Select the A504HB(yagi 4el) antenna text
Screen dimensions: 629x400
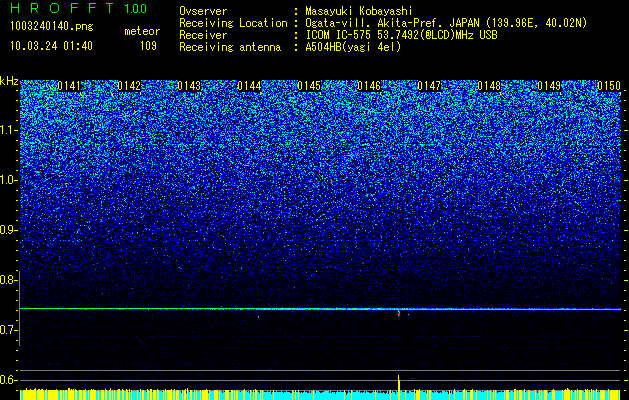[x=353, y=47]
